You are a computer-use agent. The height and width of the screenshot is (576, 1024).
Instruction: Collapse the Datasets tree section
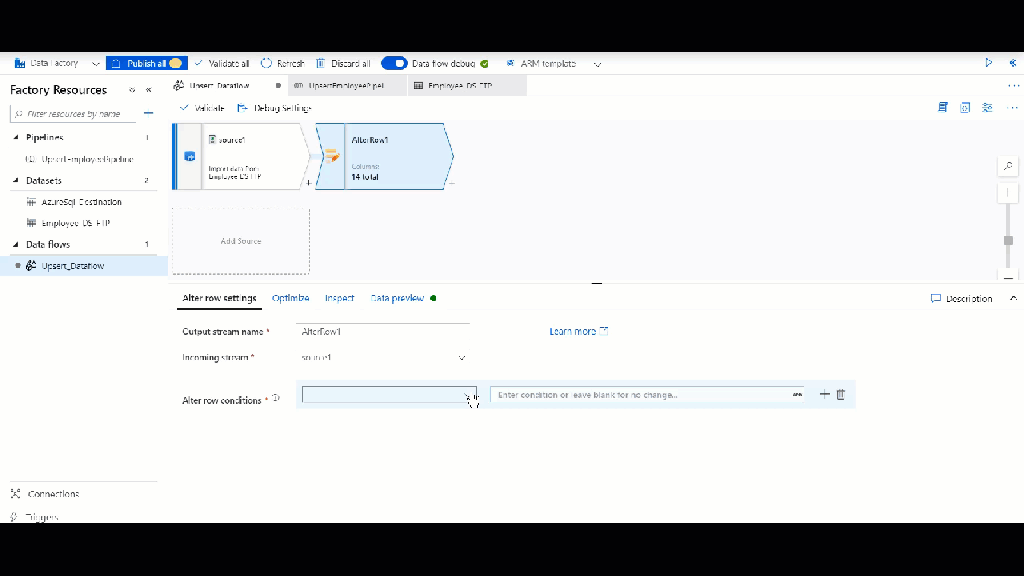(x=16, y=180)
